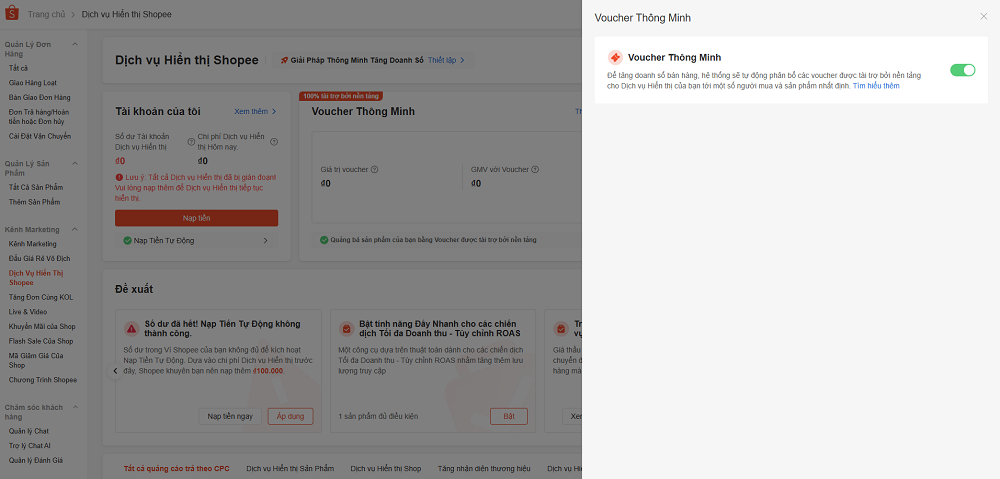Screen dimensions: 1000x479
Task: Click the Áp dụng button
Action: (290, 416)
